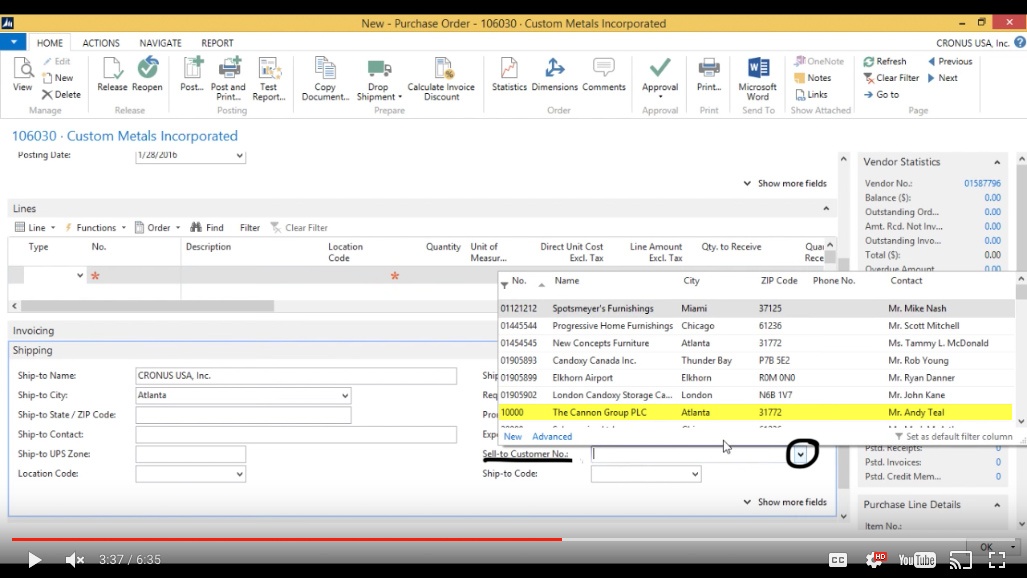This screenshot has width=1027, height=578.
Task: Go to Previous record
Action: point(950,61)
